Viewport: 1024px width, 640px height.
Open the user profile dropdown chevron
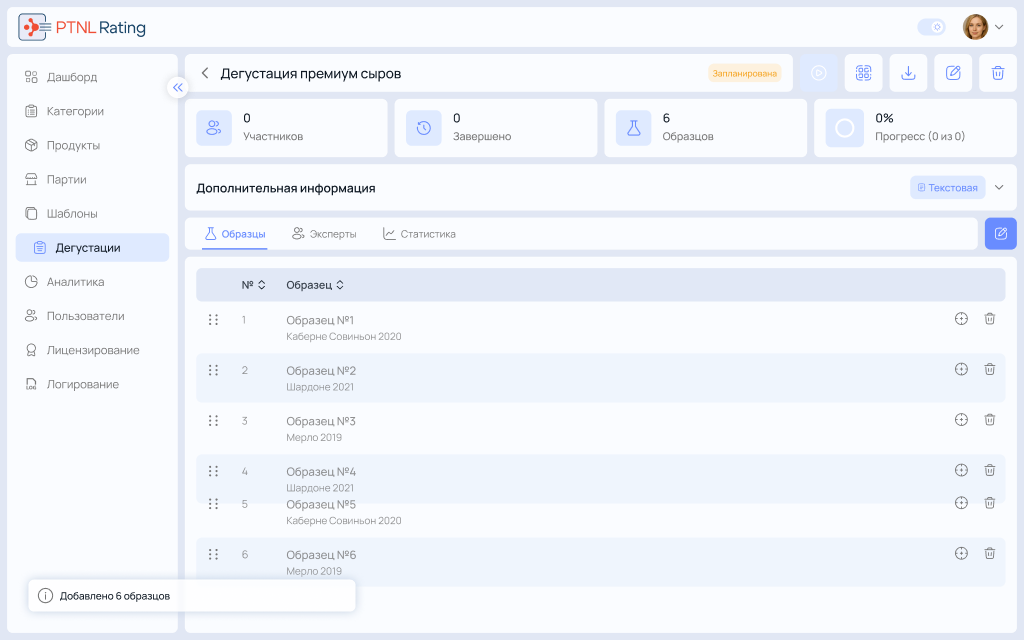click(999, 27)
